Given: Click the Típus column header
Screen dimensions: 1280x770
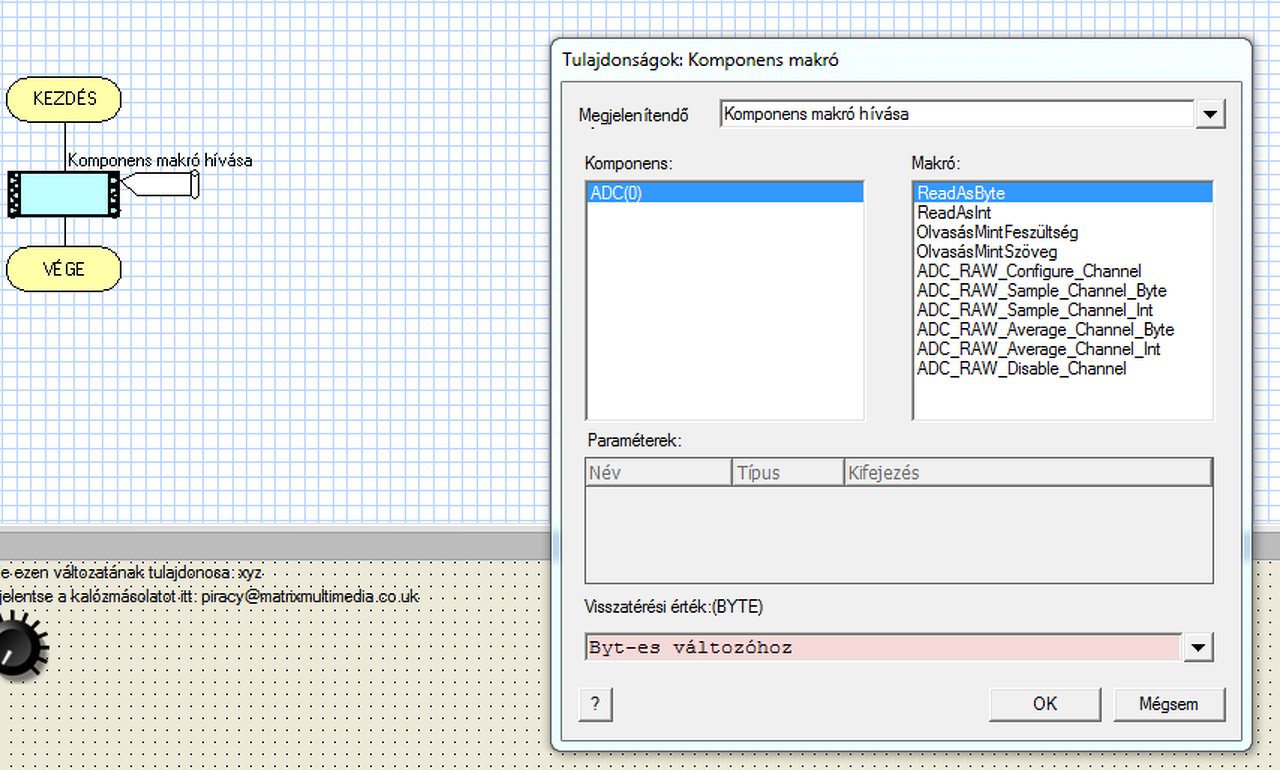Looking at the screenshot, I should coord(788,473).
